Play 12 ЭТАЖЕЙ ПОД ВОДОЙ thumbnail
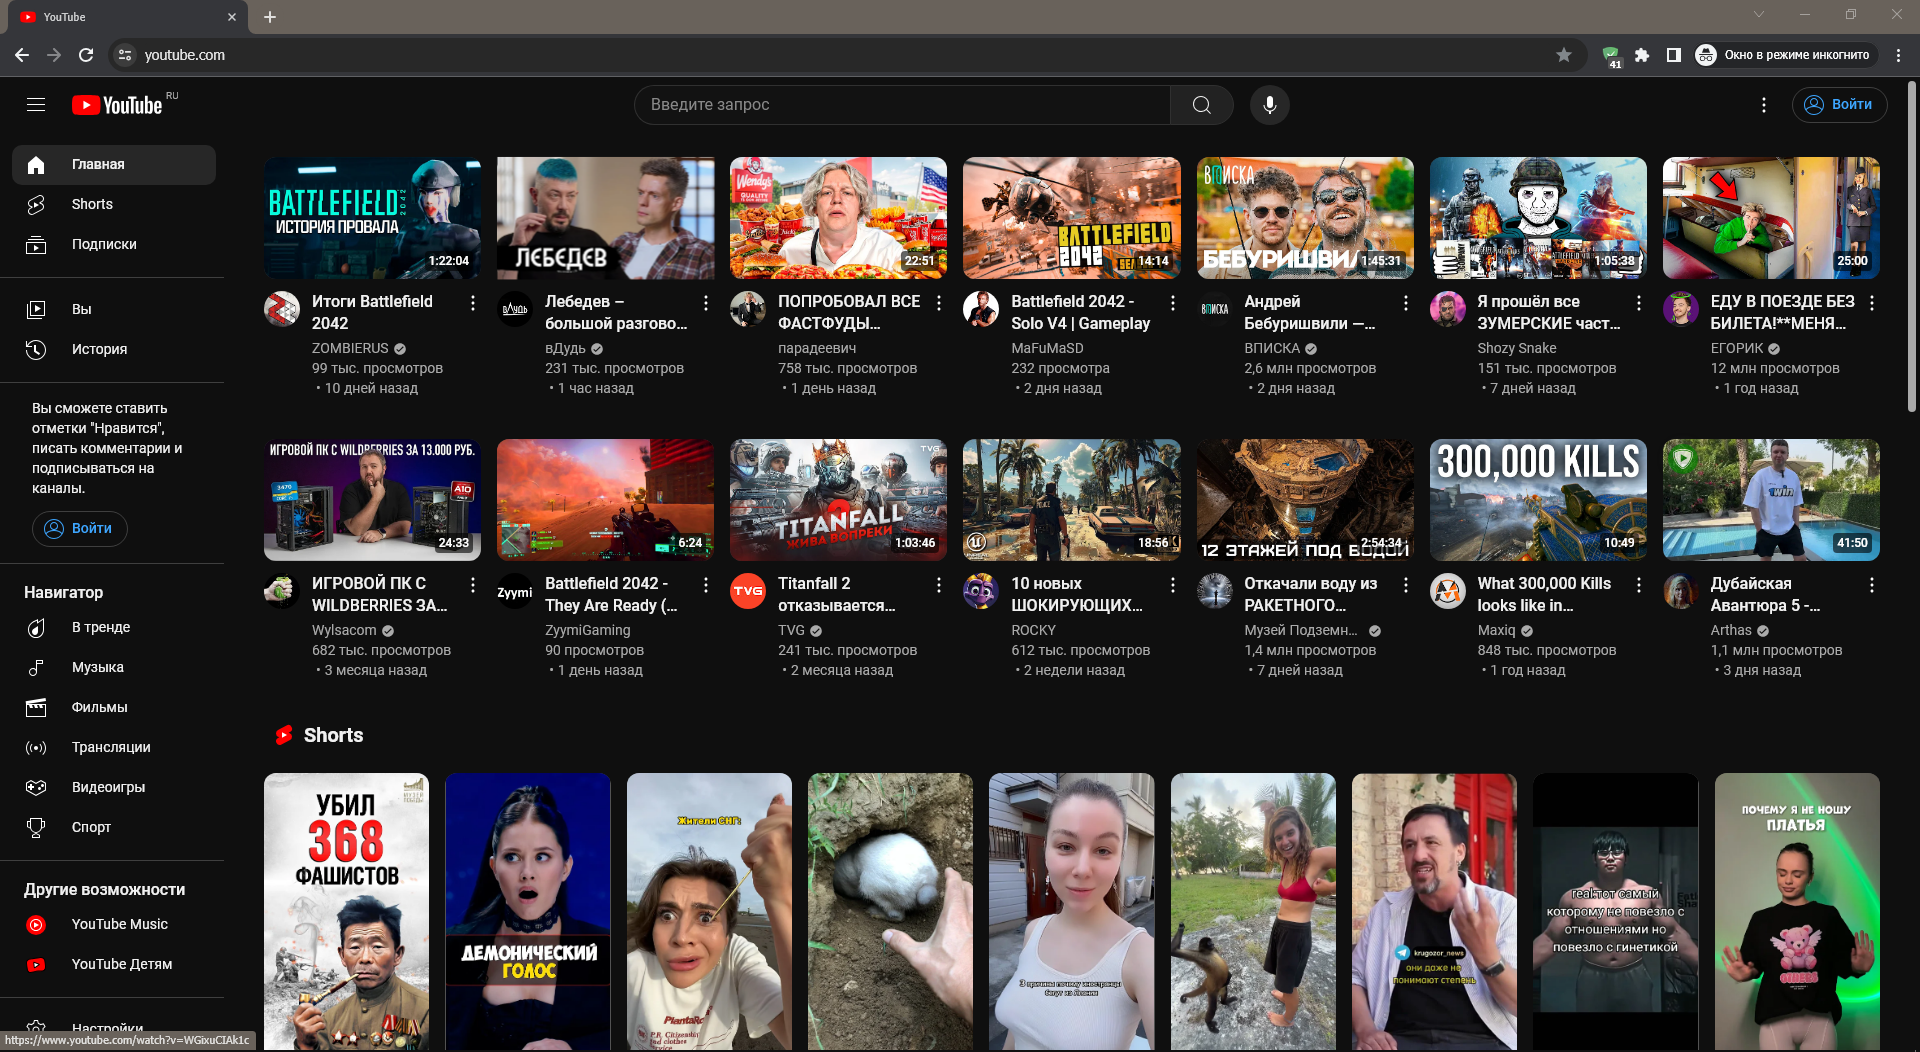 point(1305,500)
